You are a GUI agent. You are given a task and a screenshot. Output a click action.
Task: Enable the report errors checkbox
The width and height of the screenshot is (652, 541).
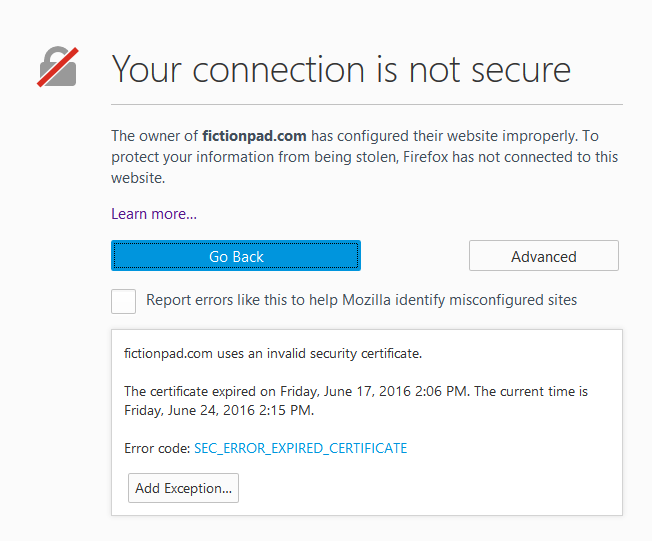[x=124, y=301]
